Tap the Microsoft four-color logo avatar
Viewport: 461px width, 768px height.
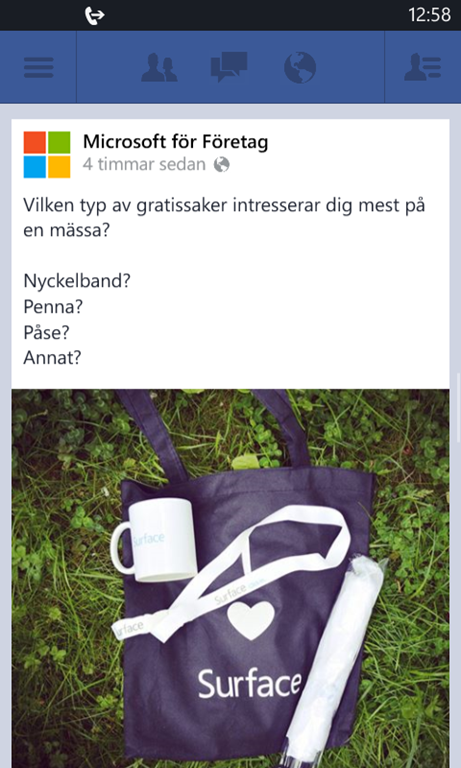(x=47, y=154)
